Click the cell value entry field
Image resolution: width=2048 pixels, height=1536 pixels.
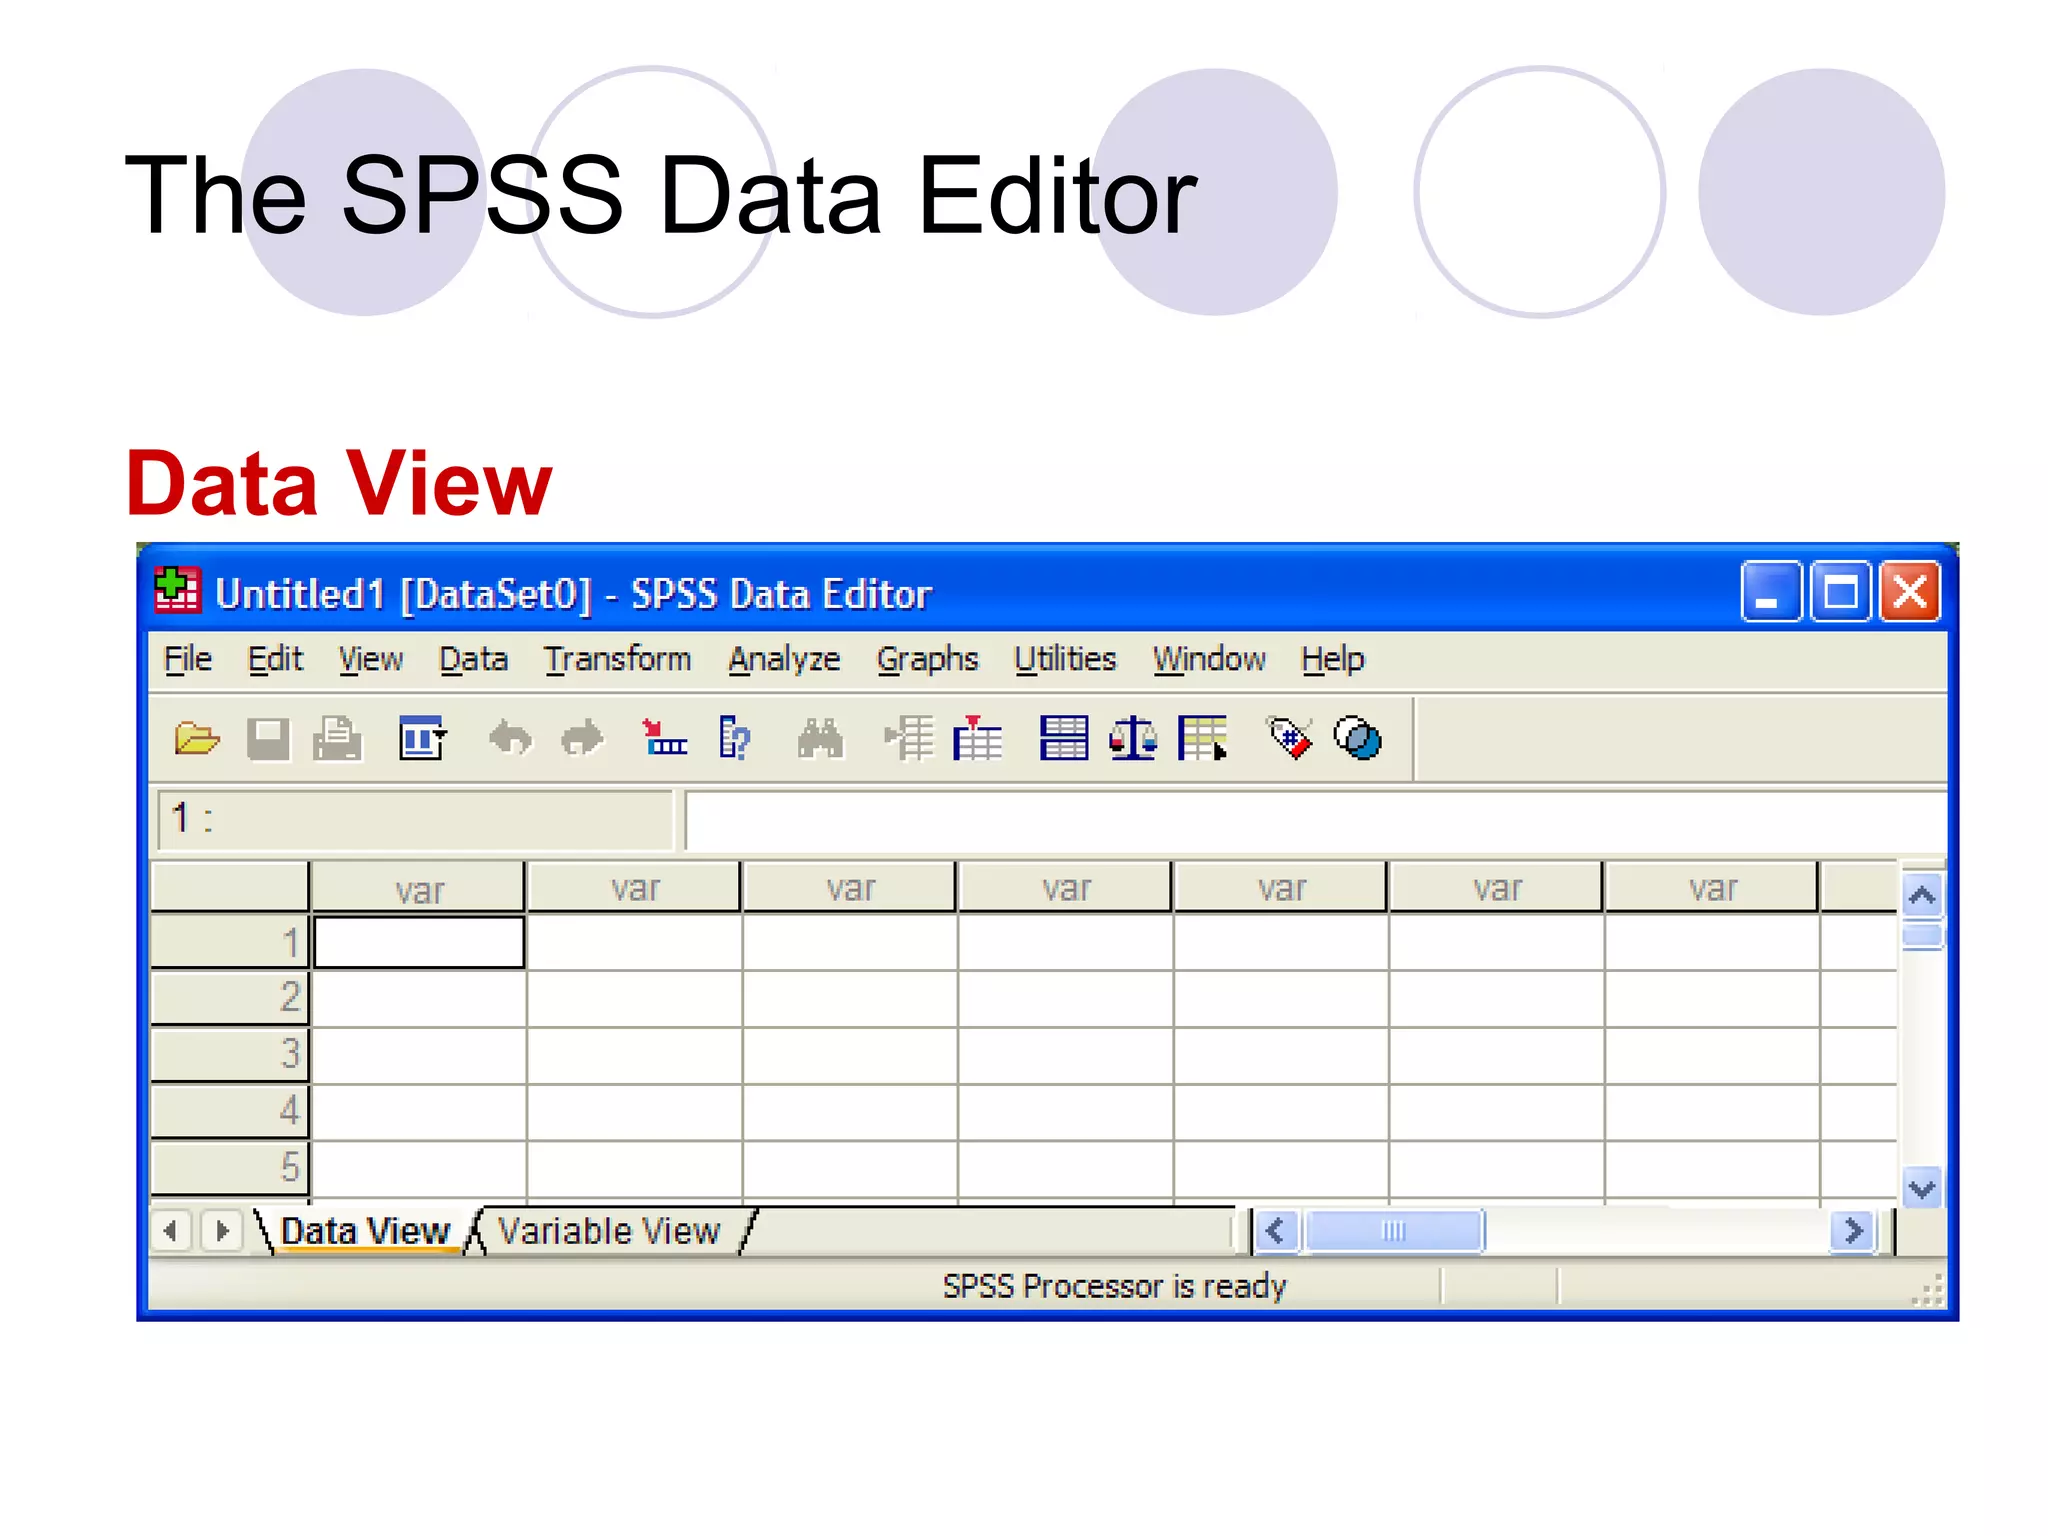tap(1316, 820)
